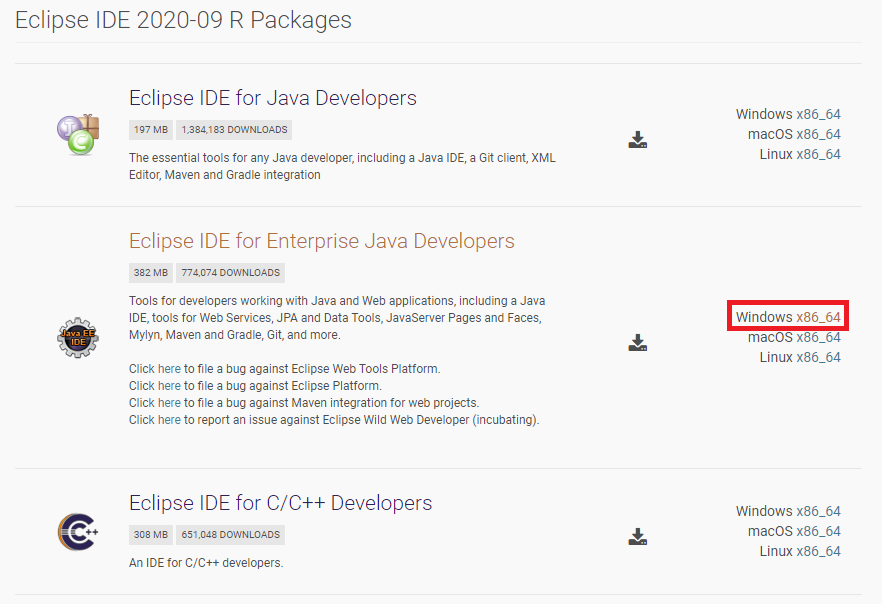Download the Windows x86_64 build of Java Developers

818,114
